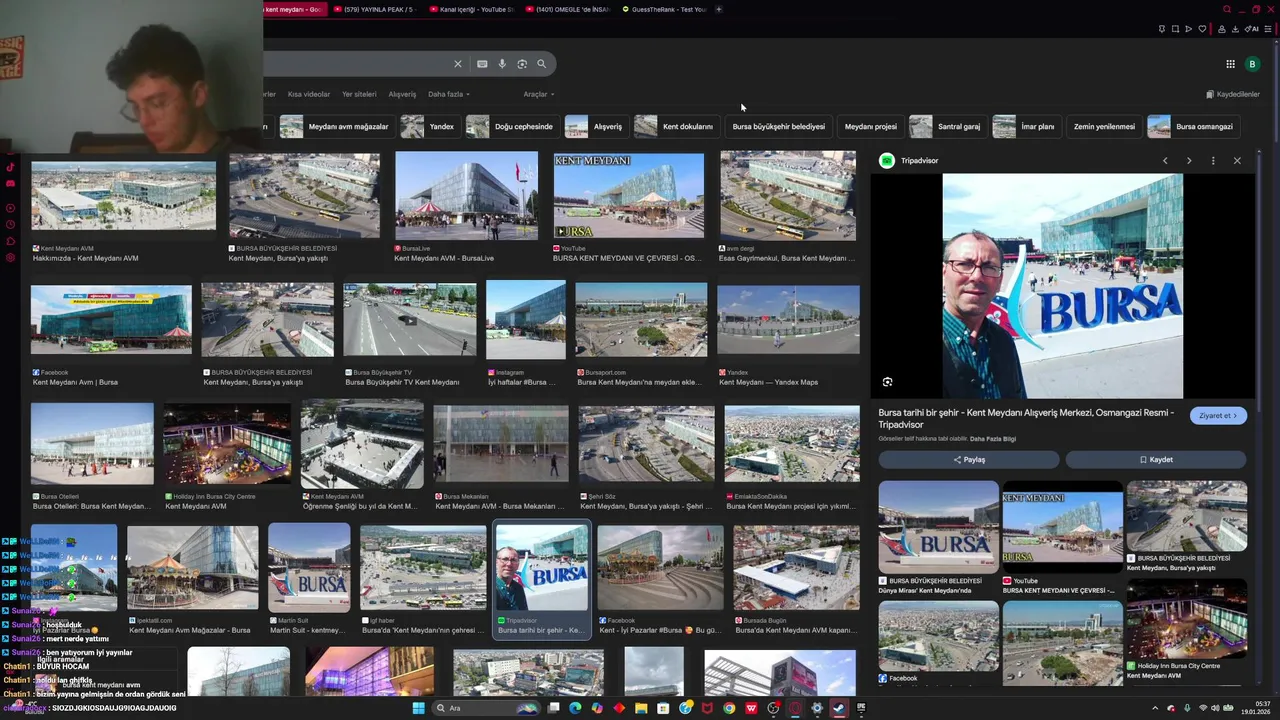Click the magnifier search button in search bar
The width and height of the screenshot is (1280, 720).
pyautogui.click(x=542, y=64)
